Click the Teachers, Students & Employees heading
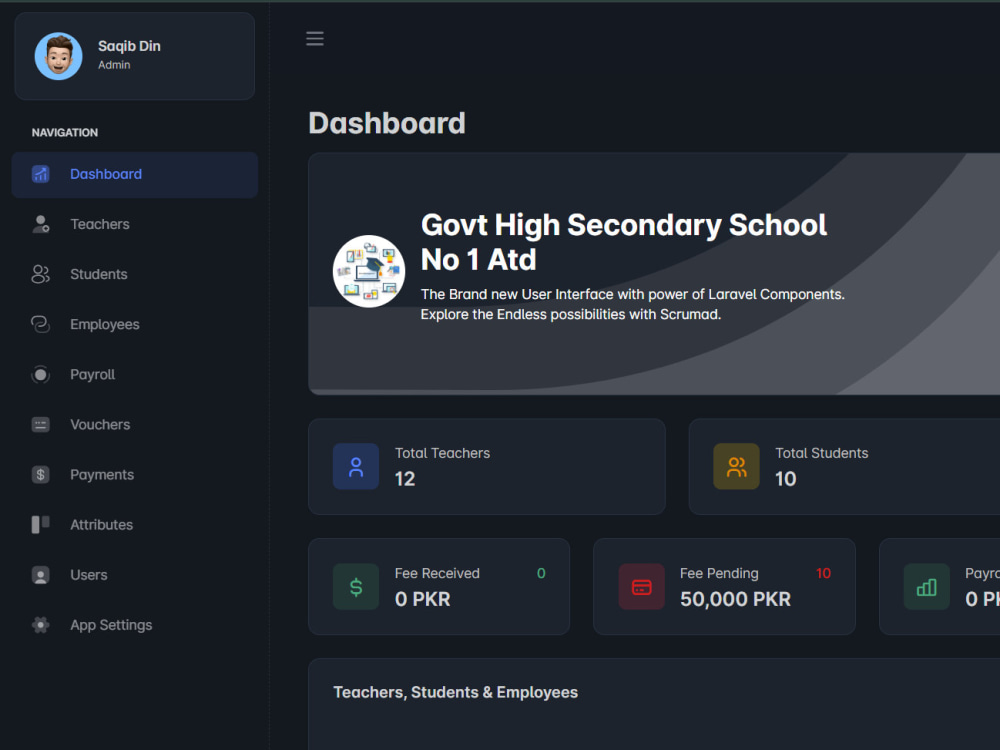 [x=455, y=693]
